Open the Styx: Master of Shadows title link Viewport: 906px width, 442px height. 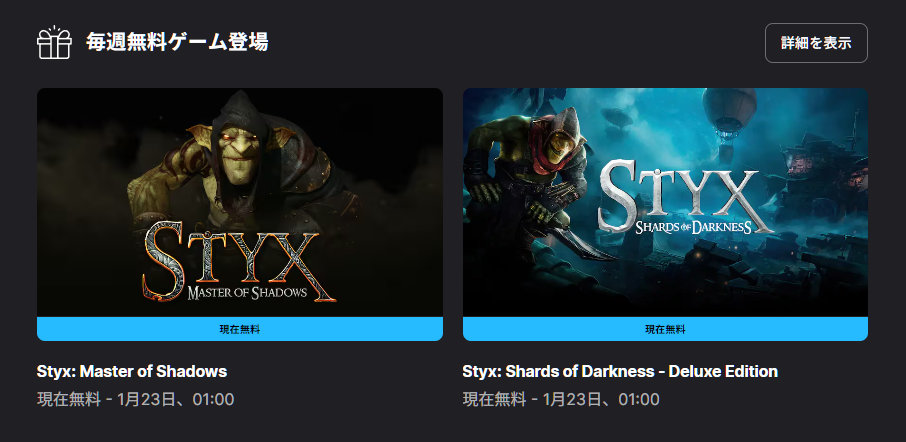132,371
